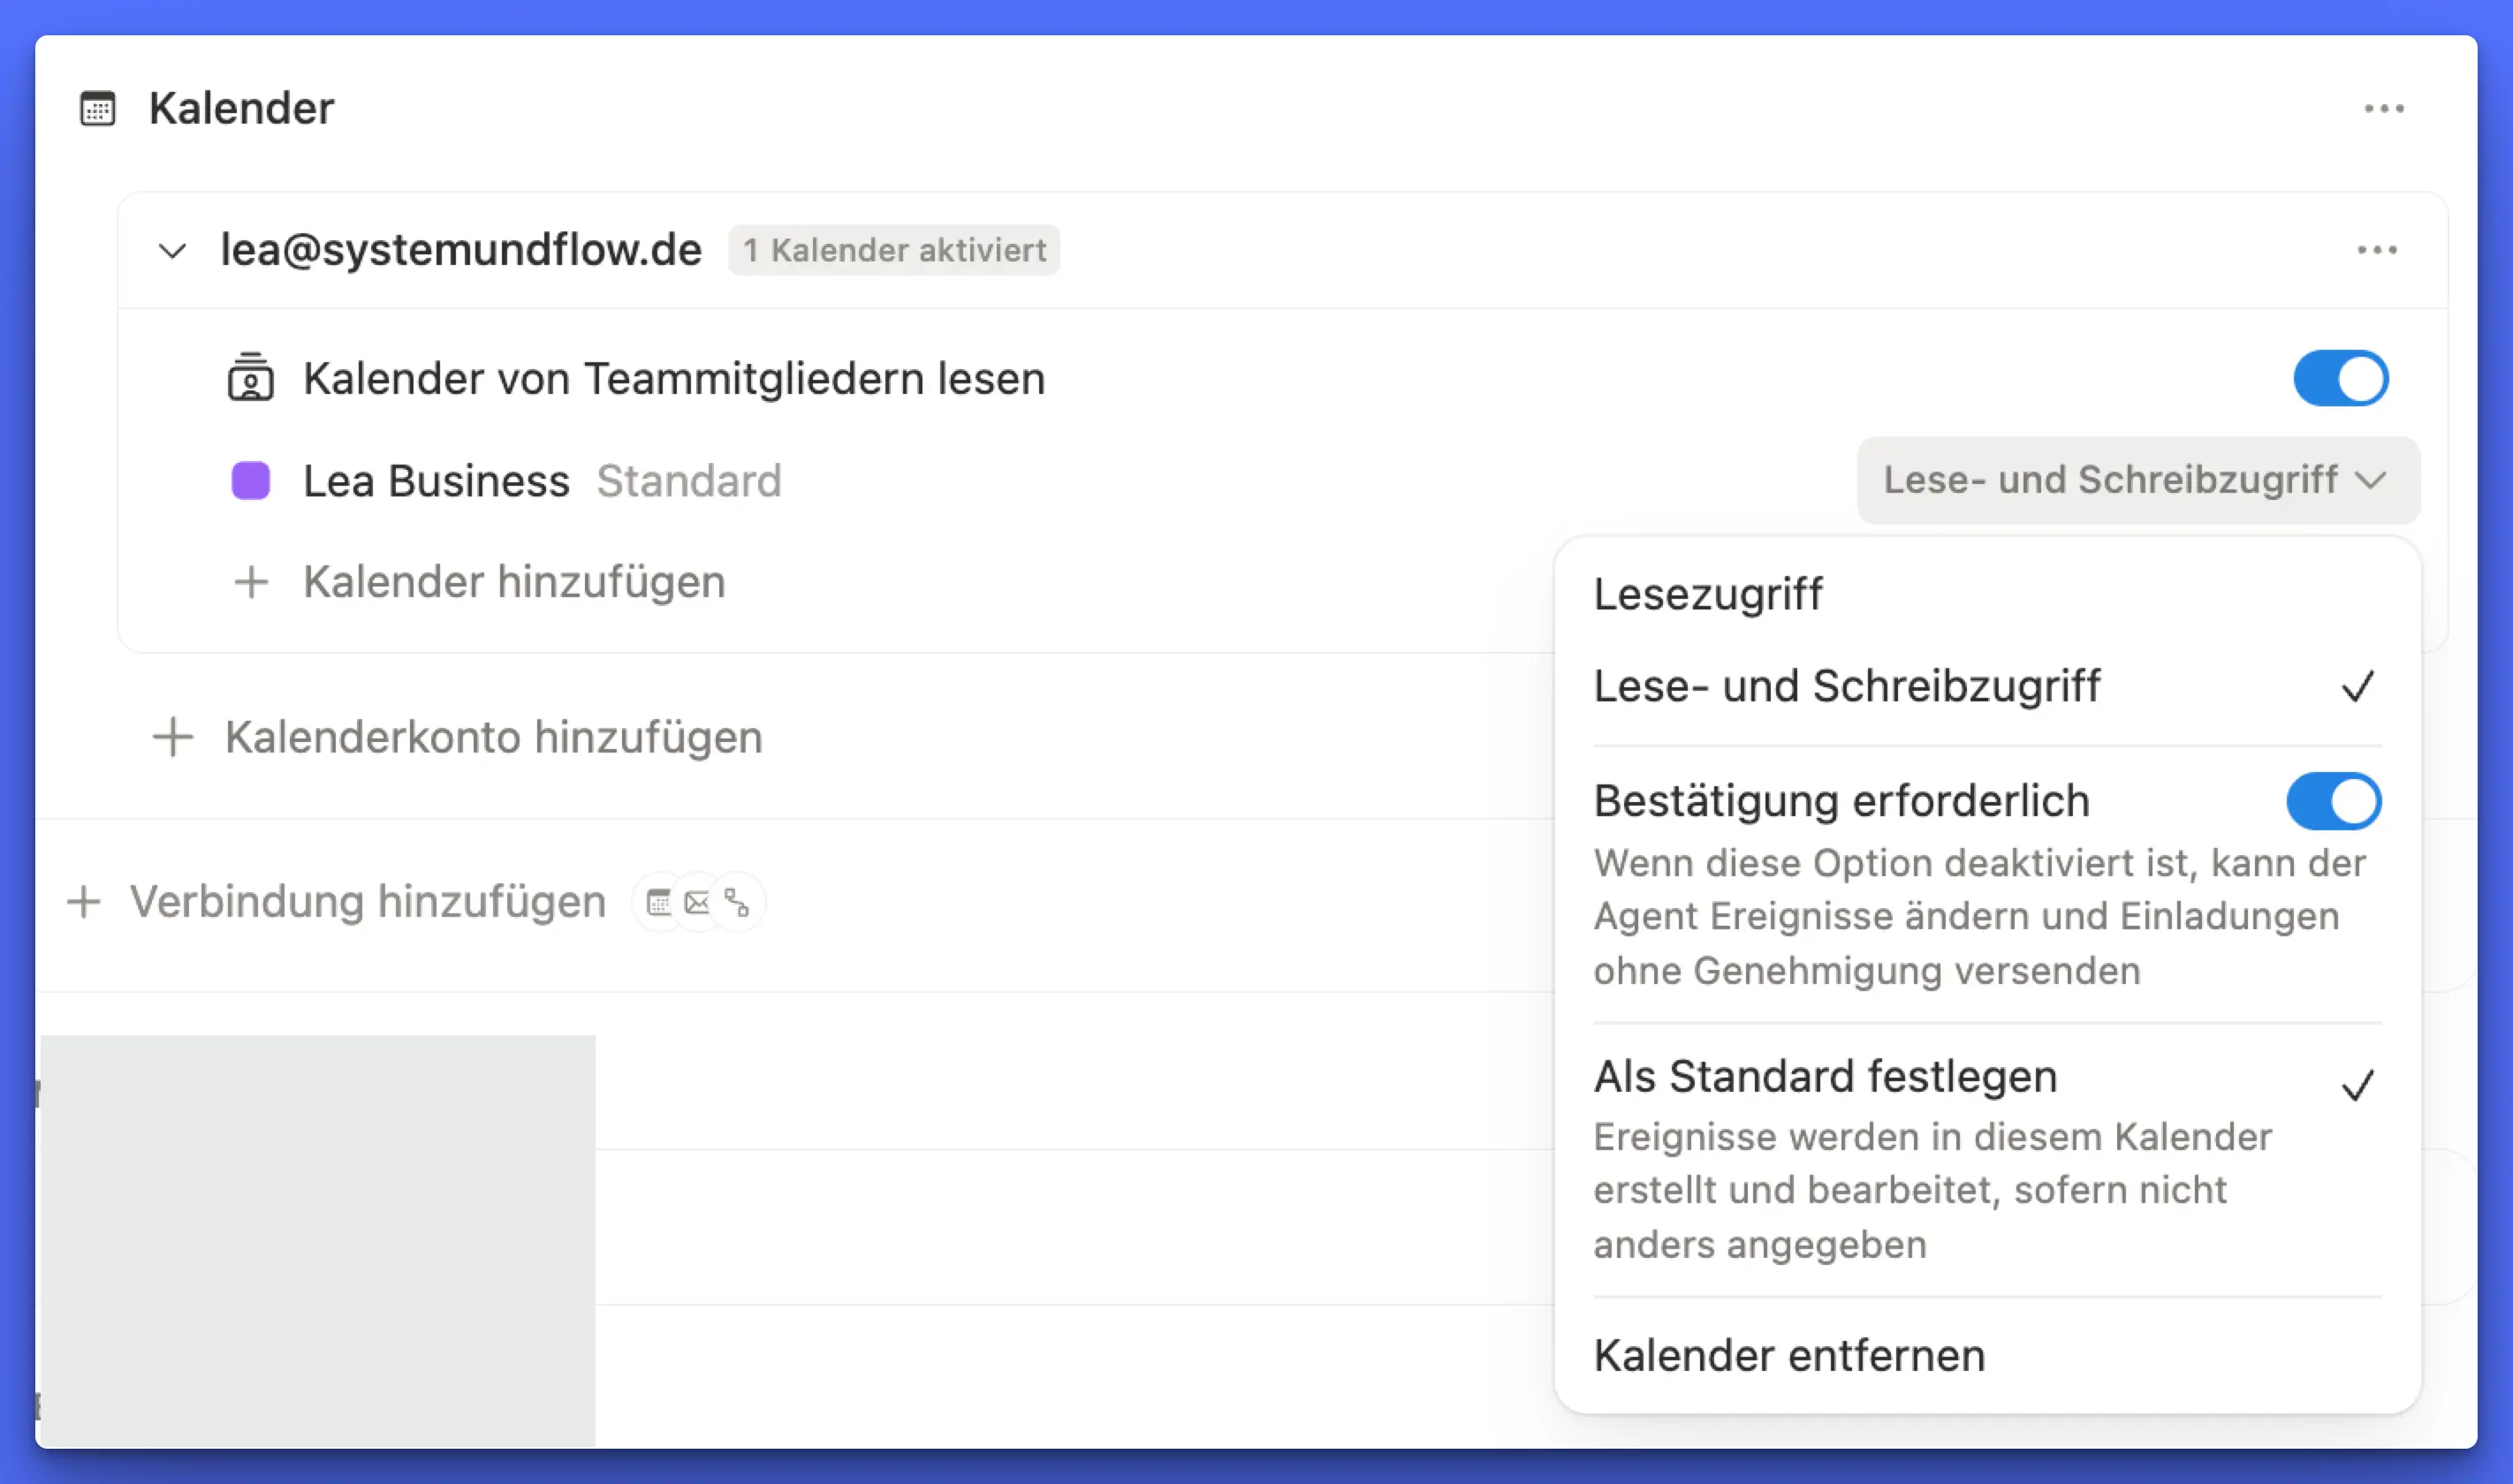Close the Lese- und Schreibzugriff dropdown button
Viewport: 2513px width, 1484px height.
[x=2137, y=480]
